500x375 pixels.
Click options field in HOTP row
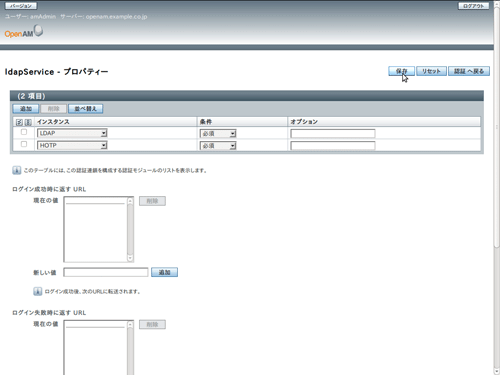click(333, 146)
